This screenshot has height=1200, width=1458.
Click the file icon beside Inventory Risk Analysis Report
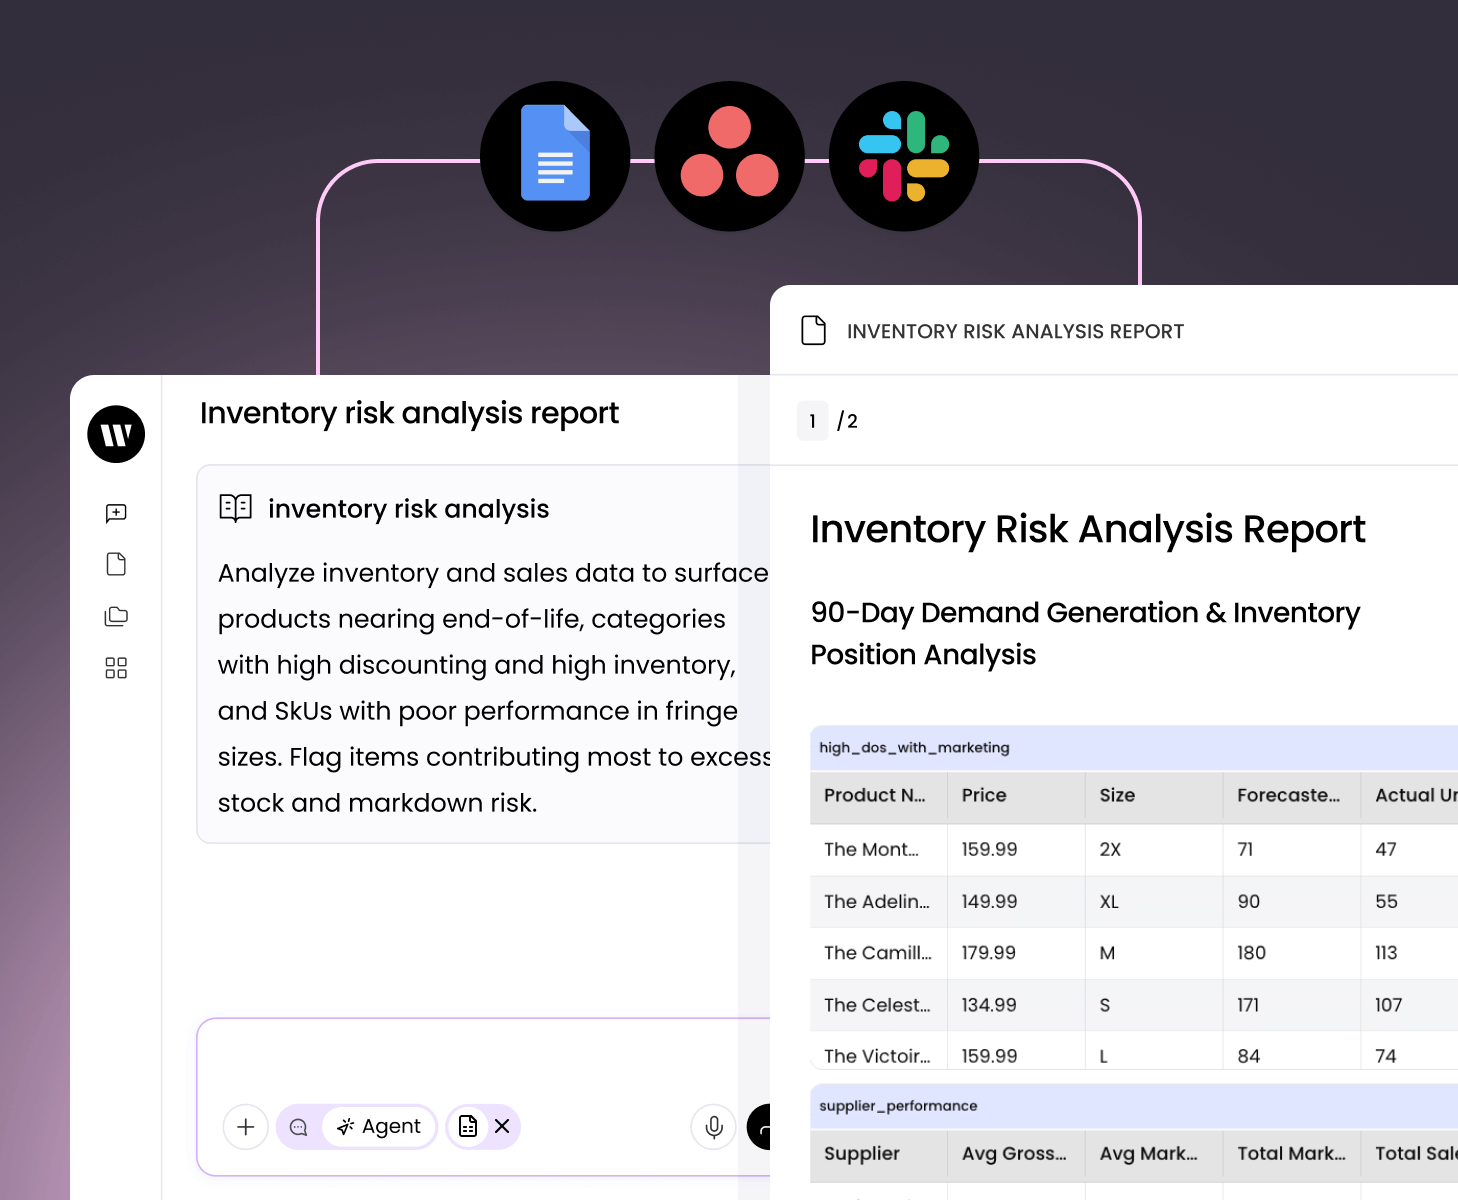(x=813, y=330)
